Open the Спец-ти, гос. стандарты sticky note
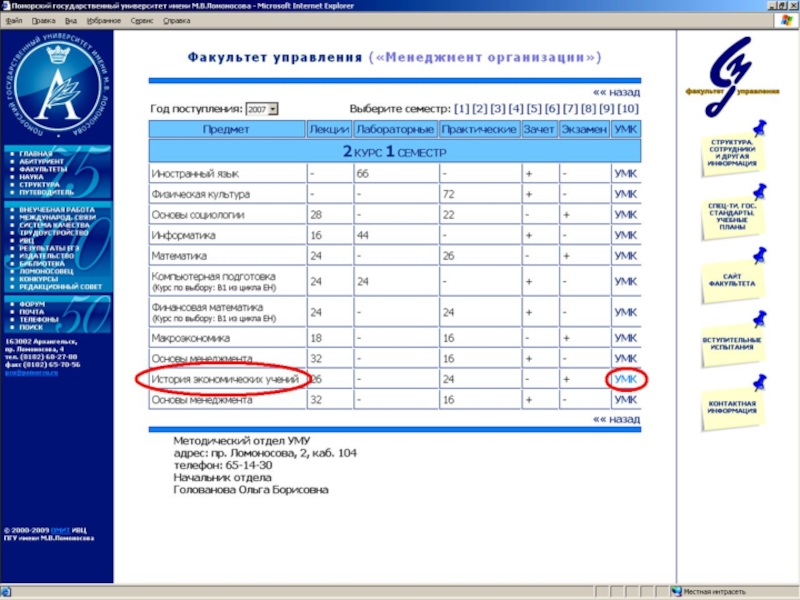800x600 pixels. point(732,216)
